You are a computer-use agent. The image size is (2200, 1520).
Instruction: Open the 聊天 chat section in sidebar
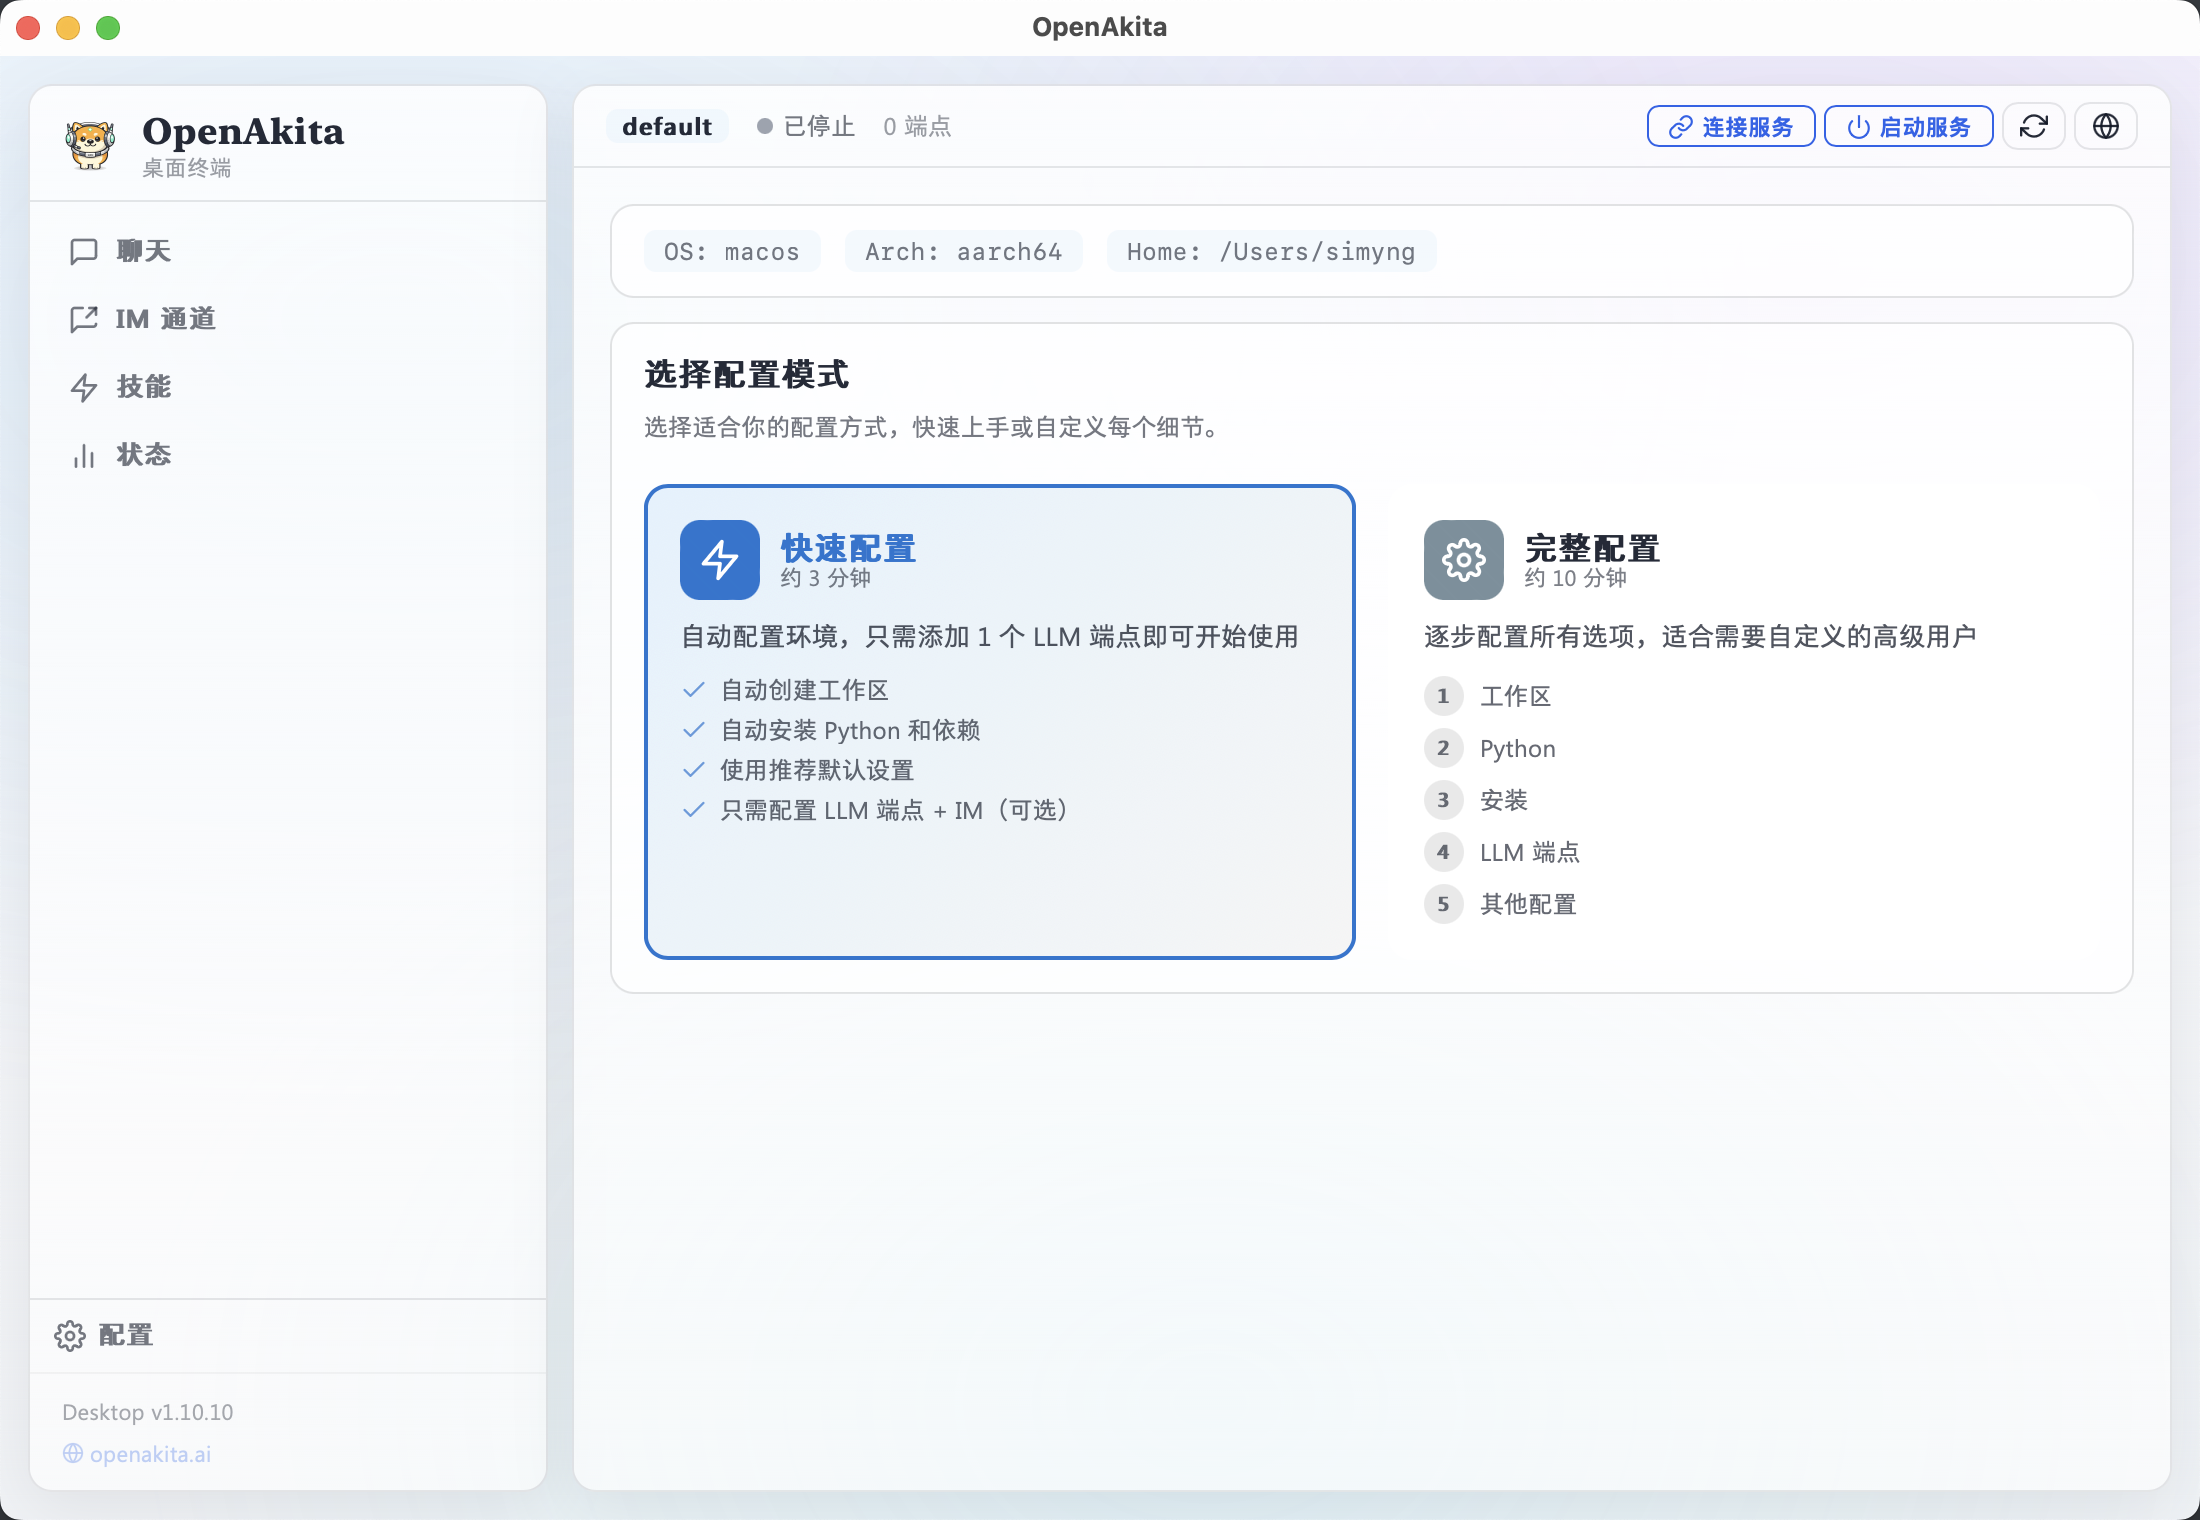tap(141, 251)
